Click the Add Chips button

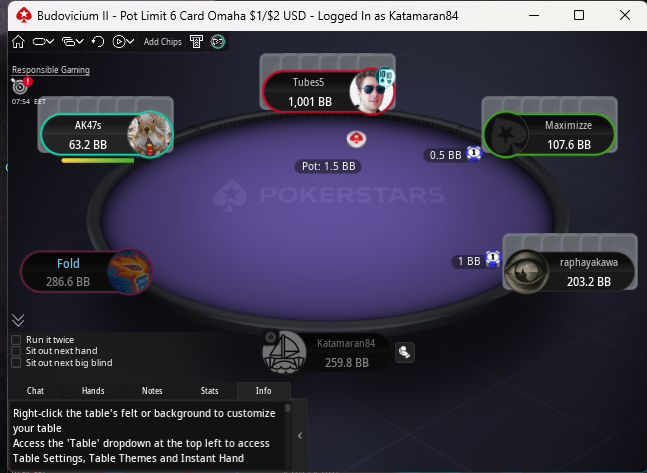[163, 42]
